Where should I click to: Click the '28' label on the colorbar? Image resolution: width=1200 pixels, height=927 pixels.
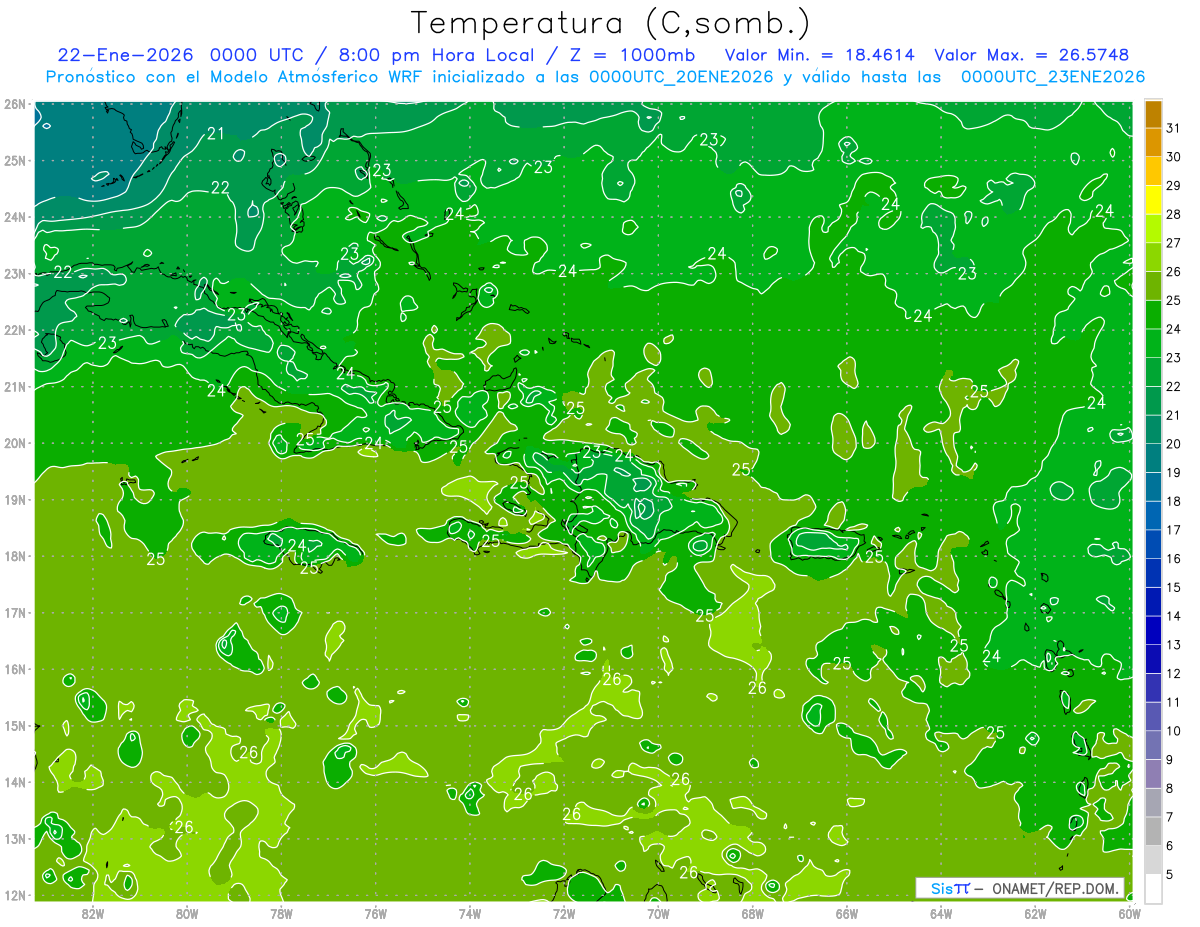pos(1173,214)
